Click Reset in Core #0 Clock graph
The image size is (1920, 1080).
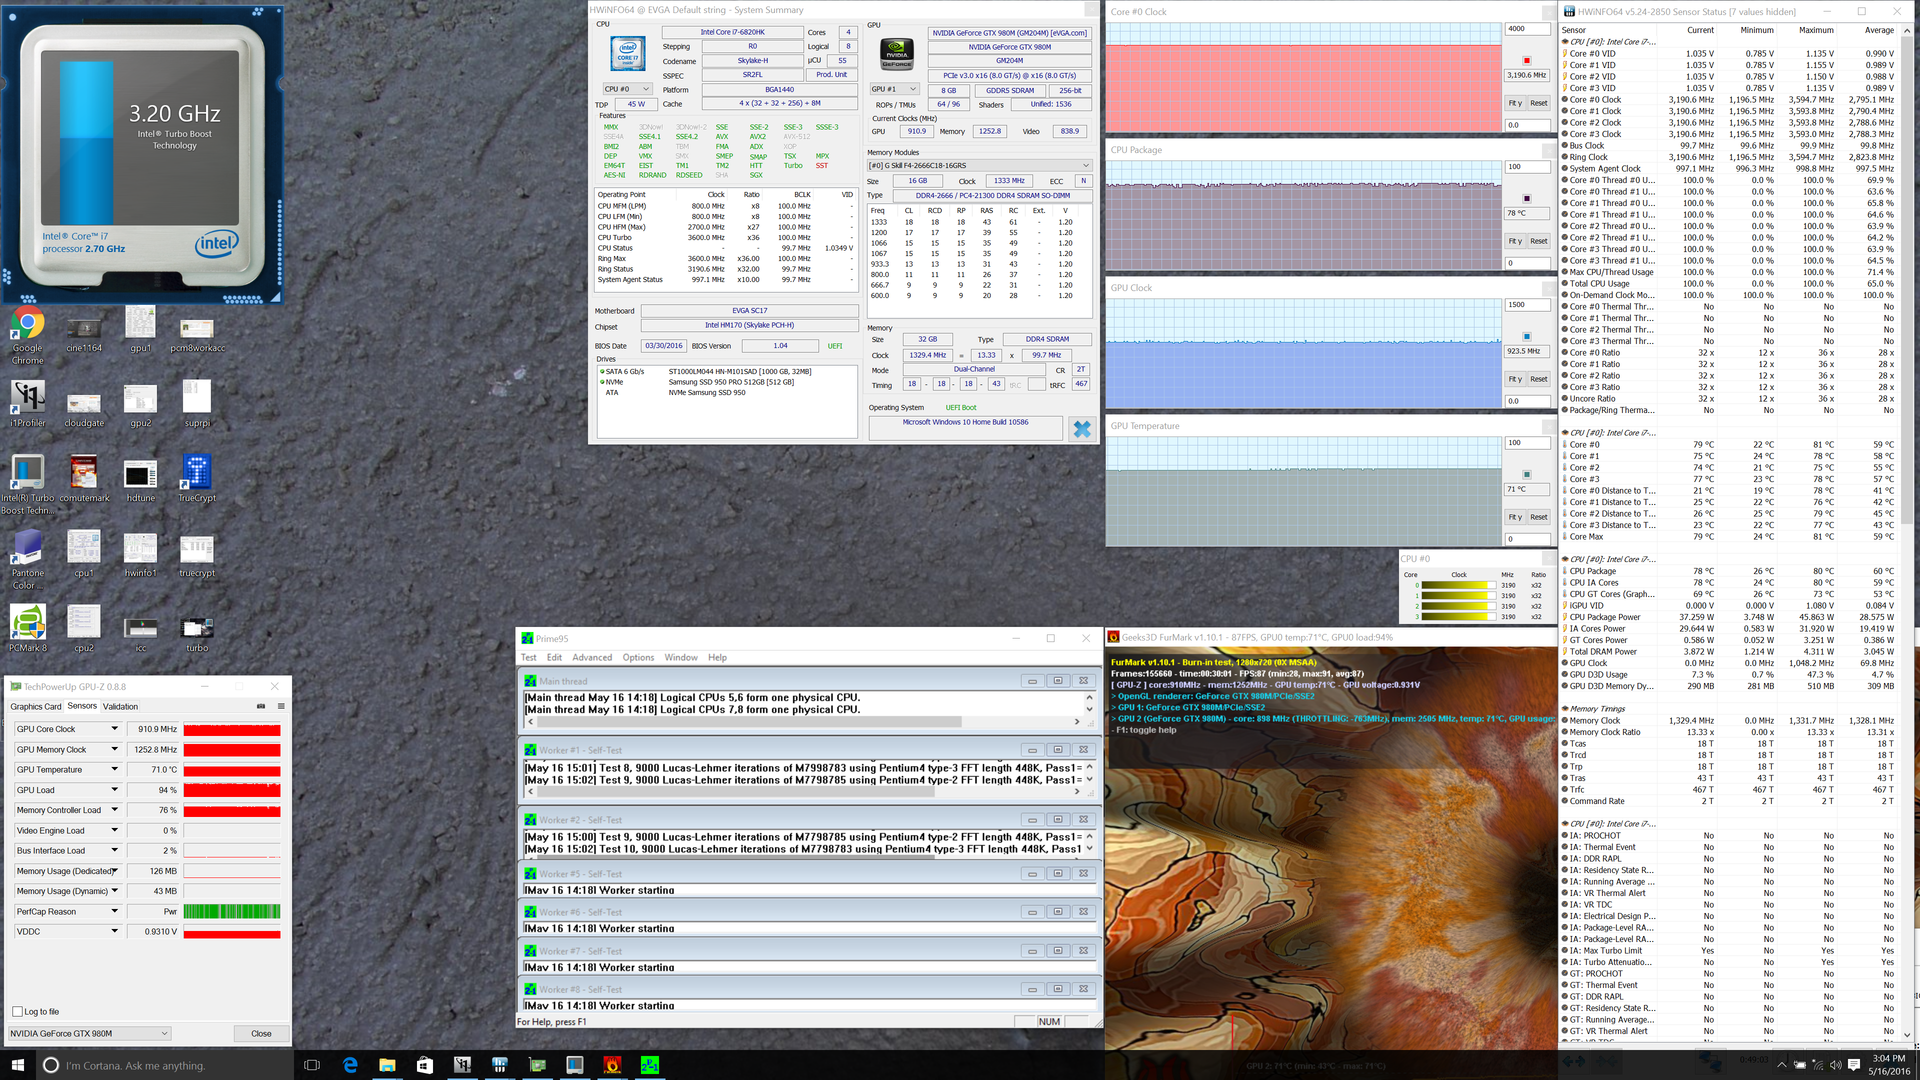(1539, 103)
